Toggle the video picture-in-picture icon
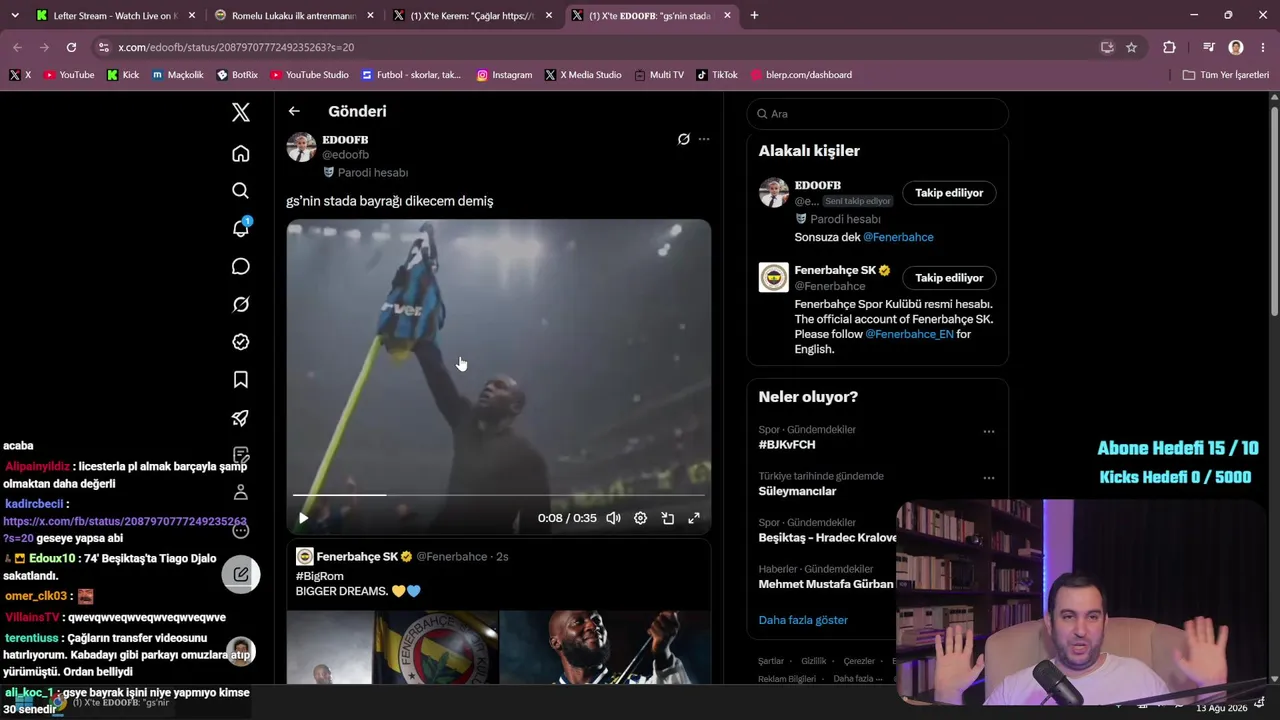Image resolution: width=1280 pixels, height=720 pixels. point(667,518)
